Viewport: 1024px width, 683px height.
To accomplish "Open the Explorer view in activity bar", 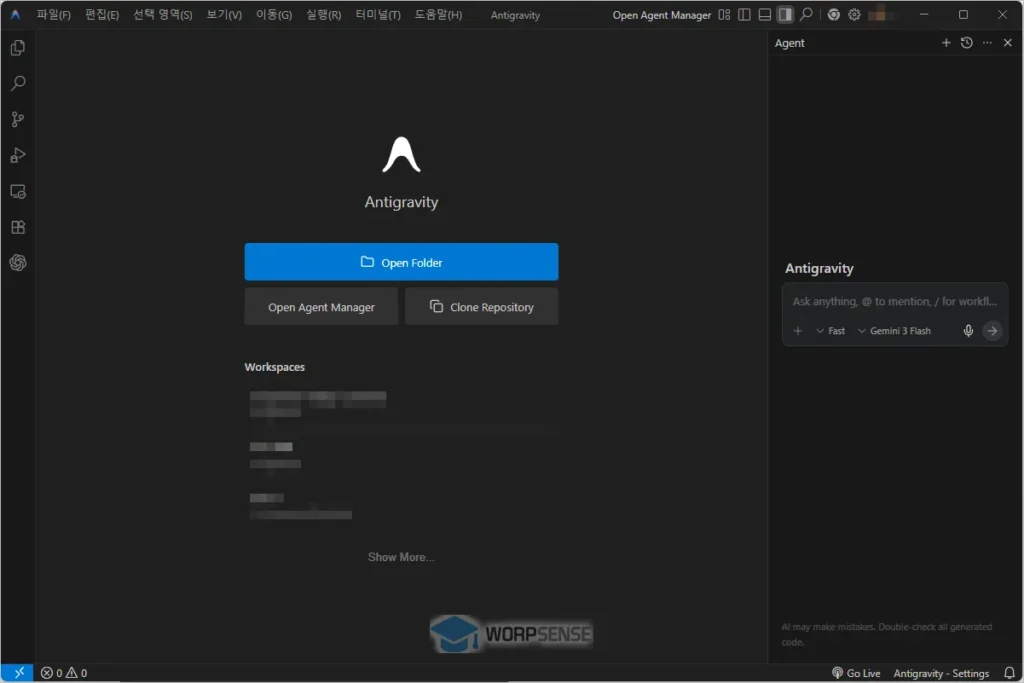I will point(18,48).
